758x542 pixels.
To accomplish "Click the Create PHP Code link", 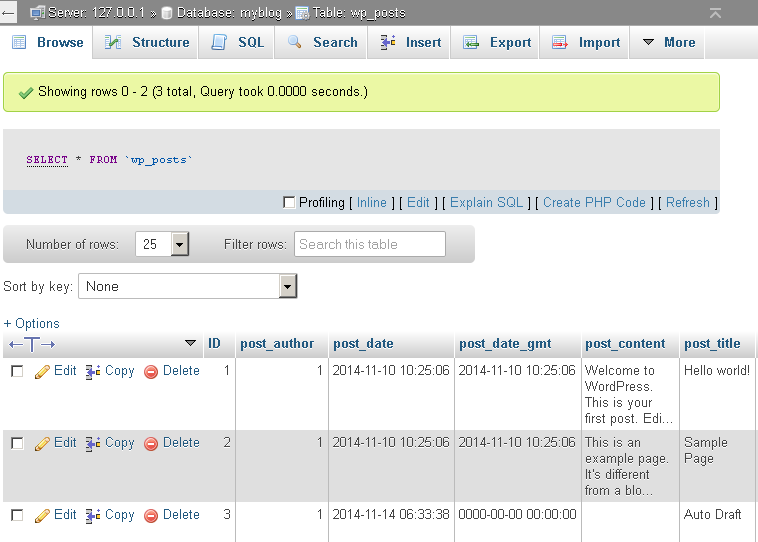I will point(594,203).
